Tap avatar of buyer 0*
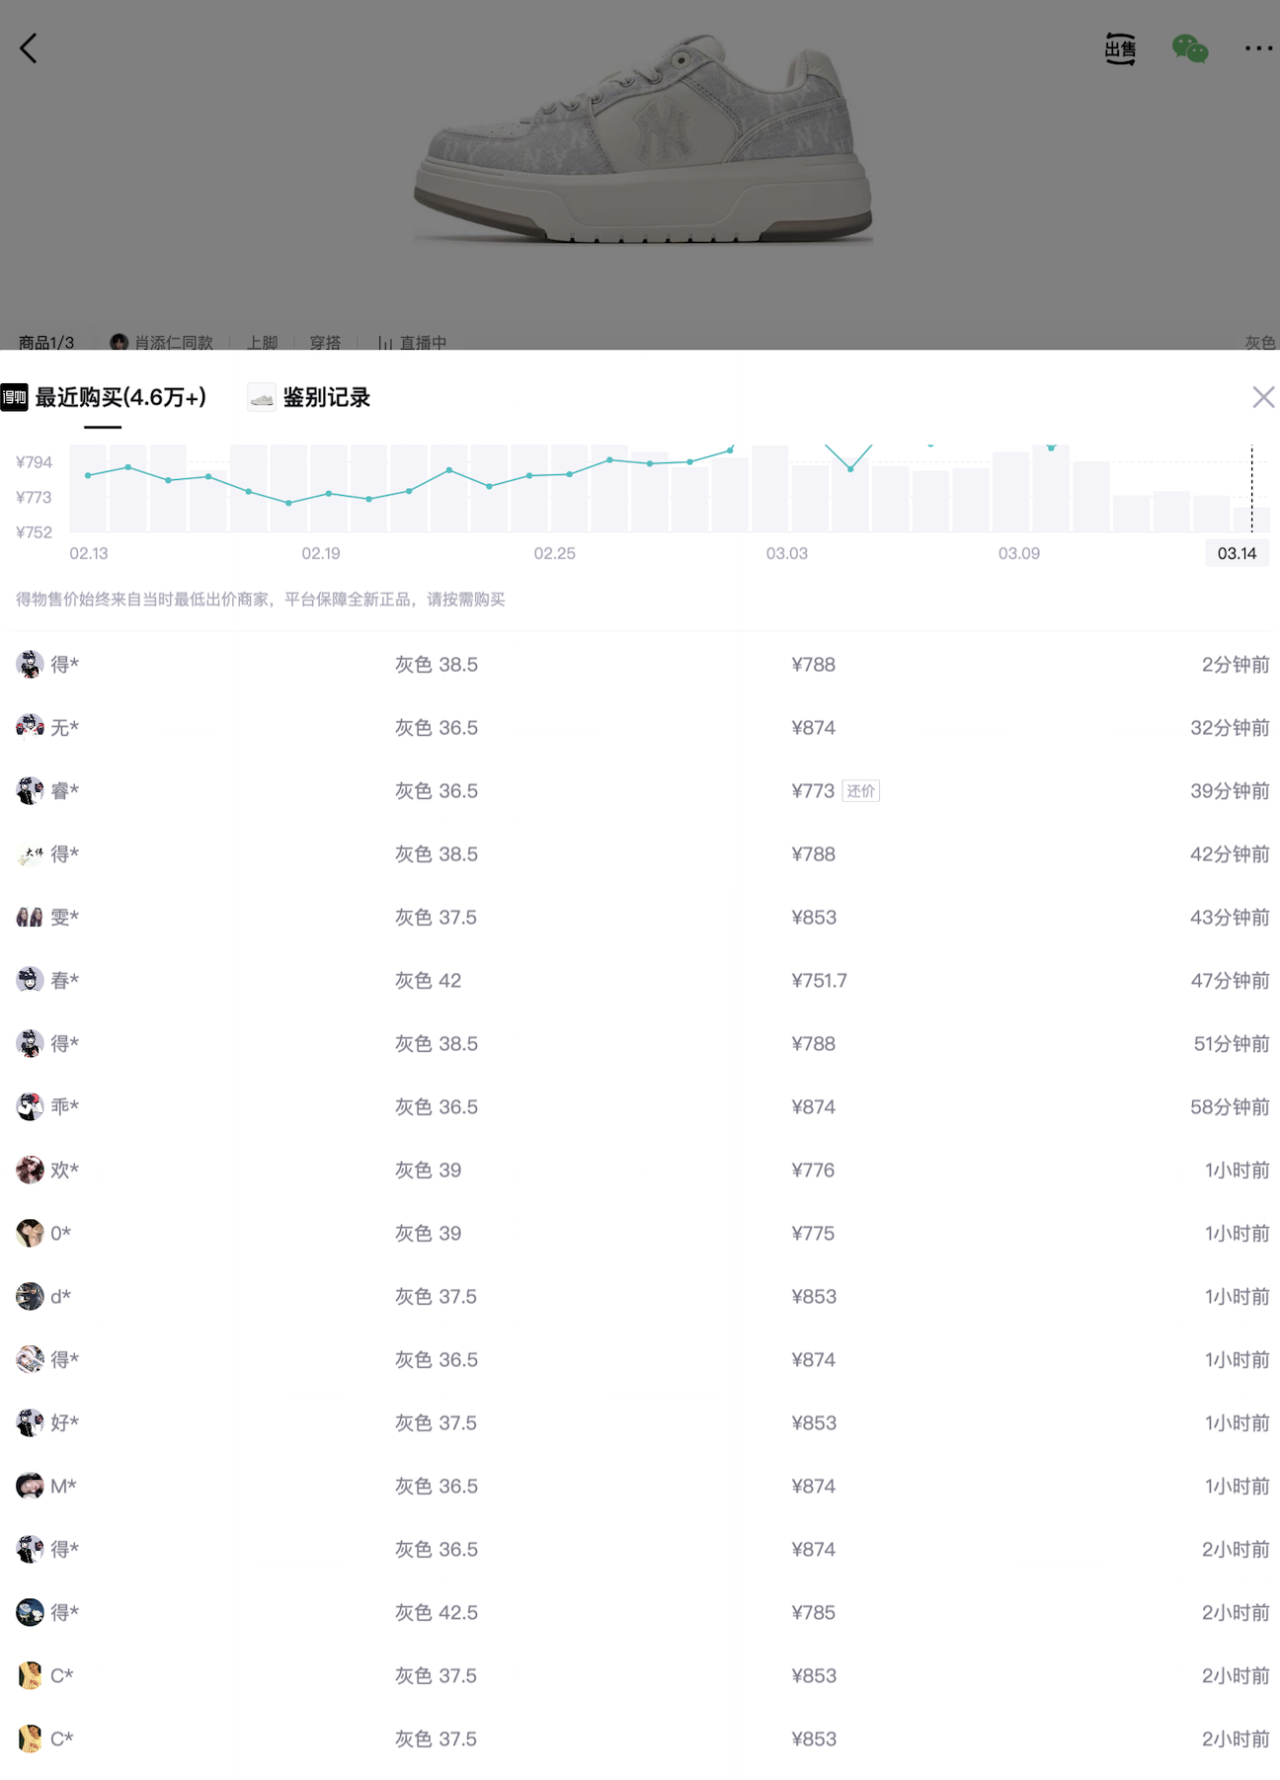The image size is (1280, 1780). [30, 1233]
